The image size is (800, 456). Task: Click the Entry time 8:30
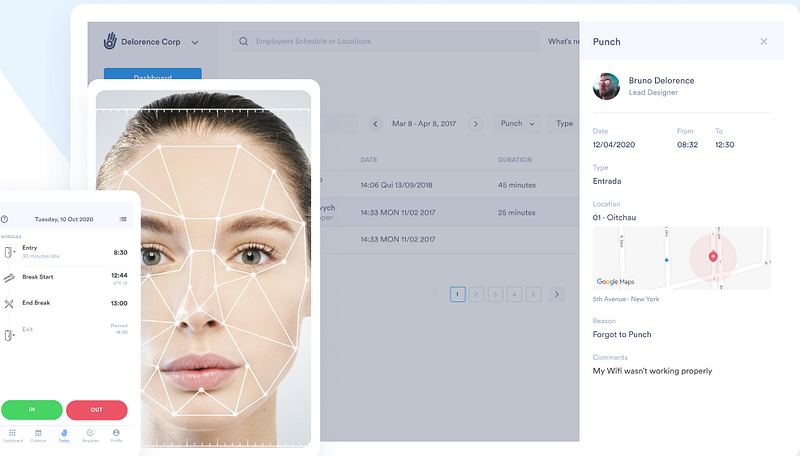[x=120, y=252]
